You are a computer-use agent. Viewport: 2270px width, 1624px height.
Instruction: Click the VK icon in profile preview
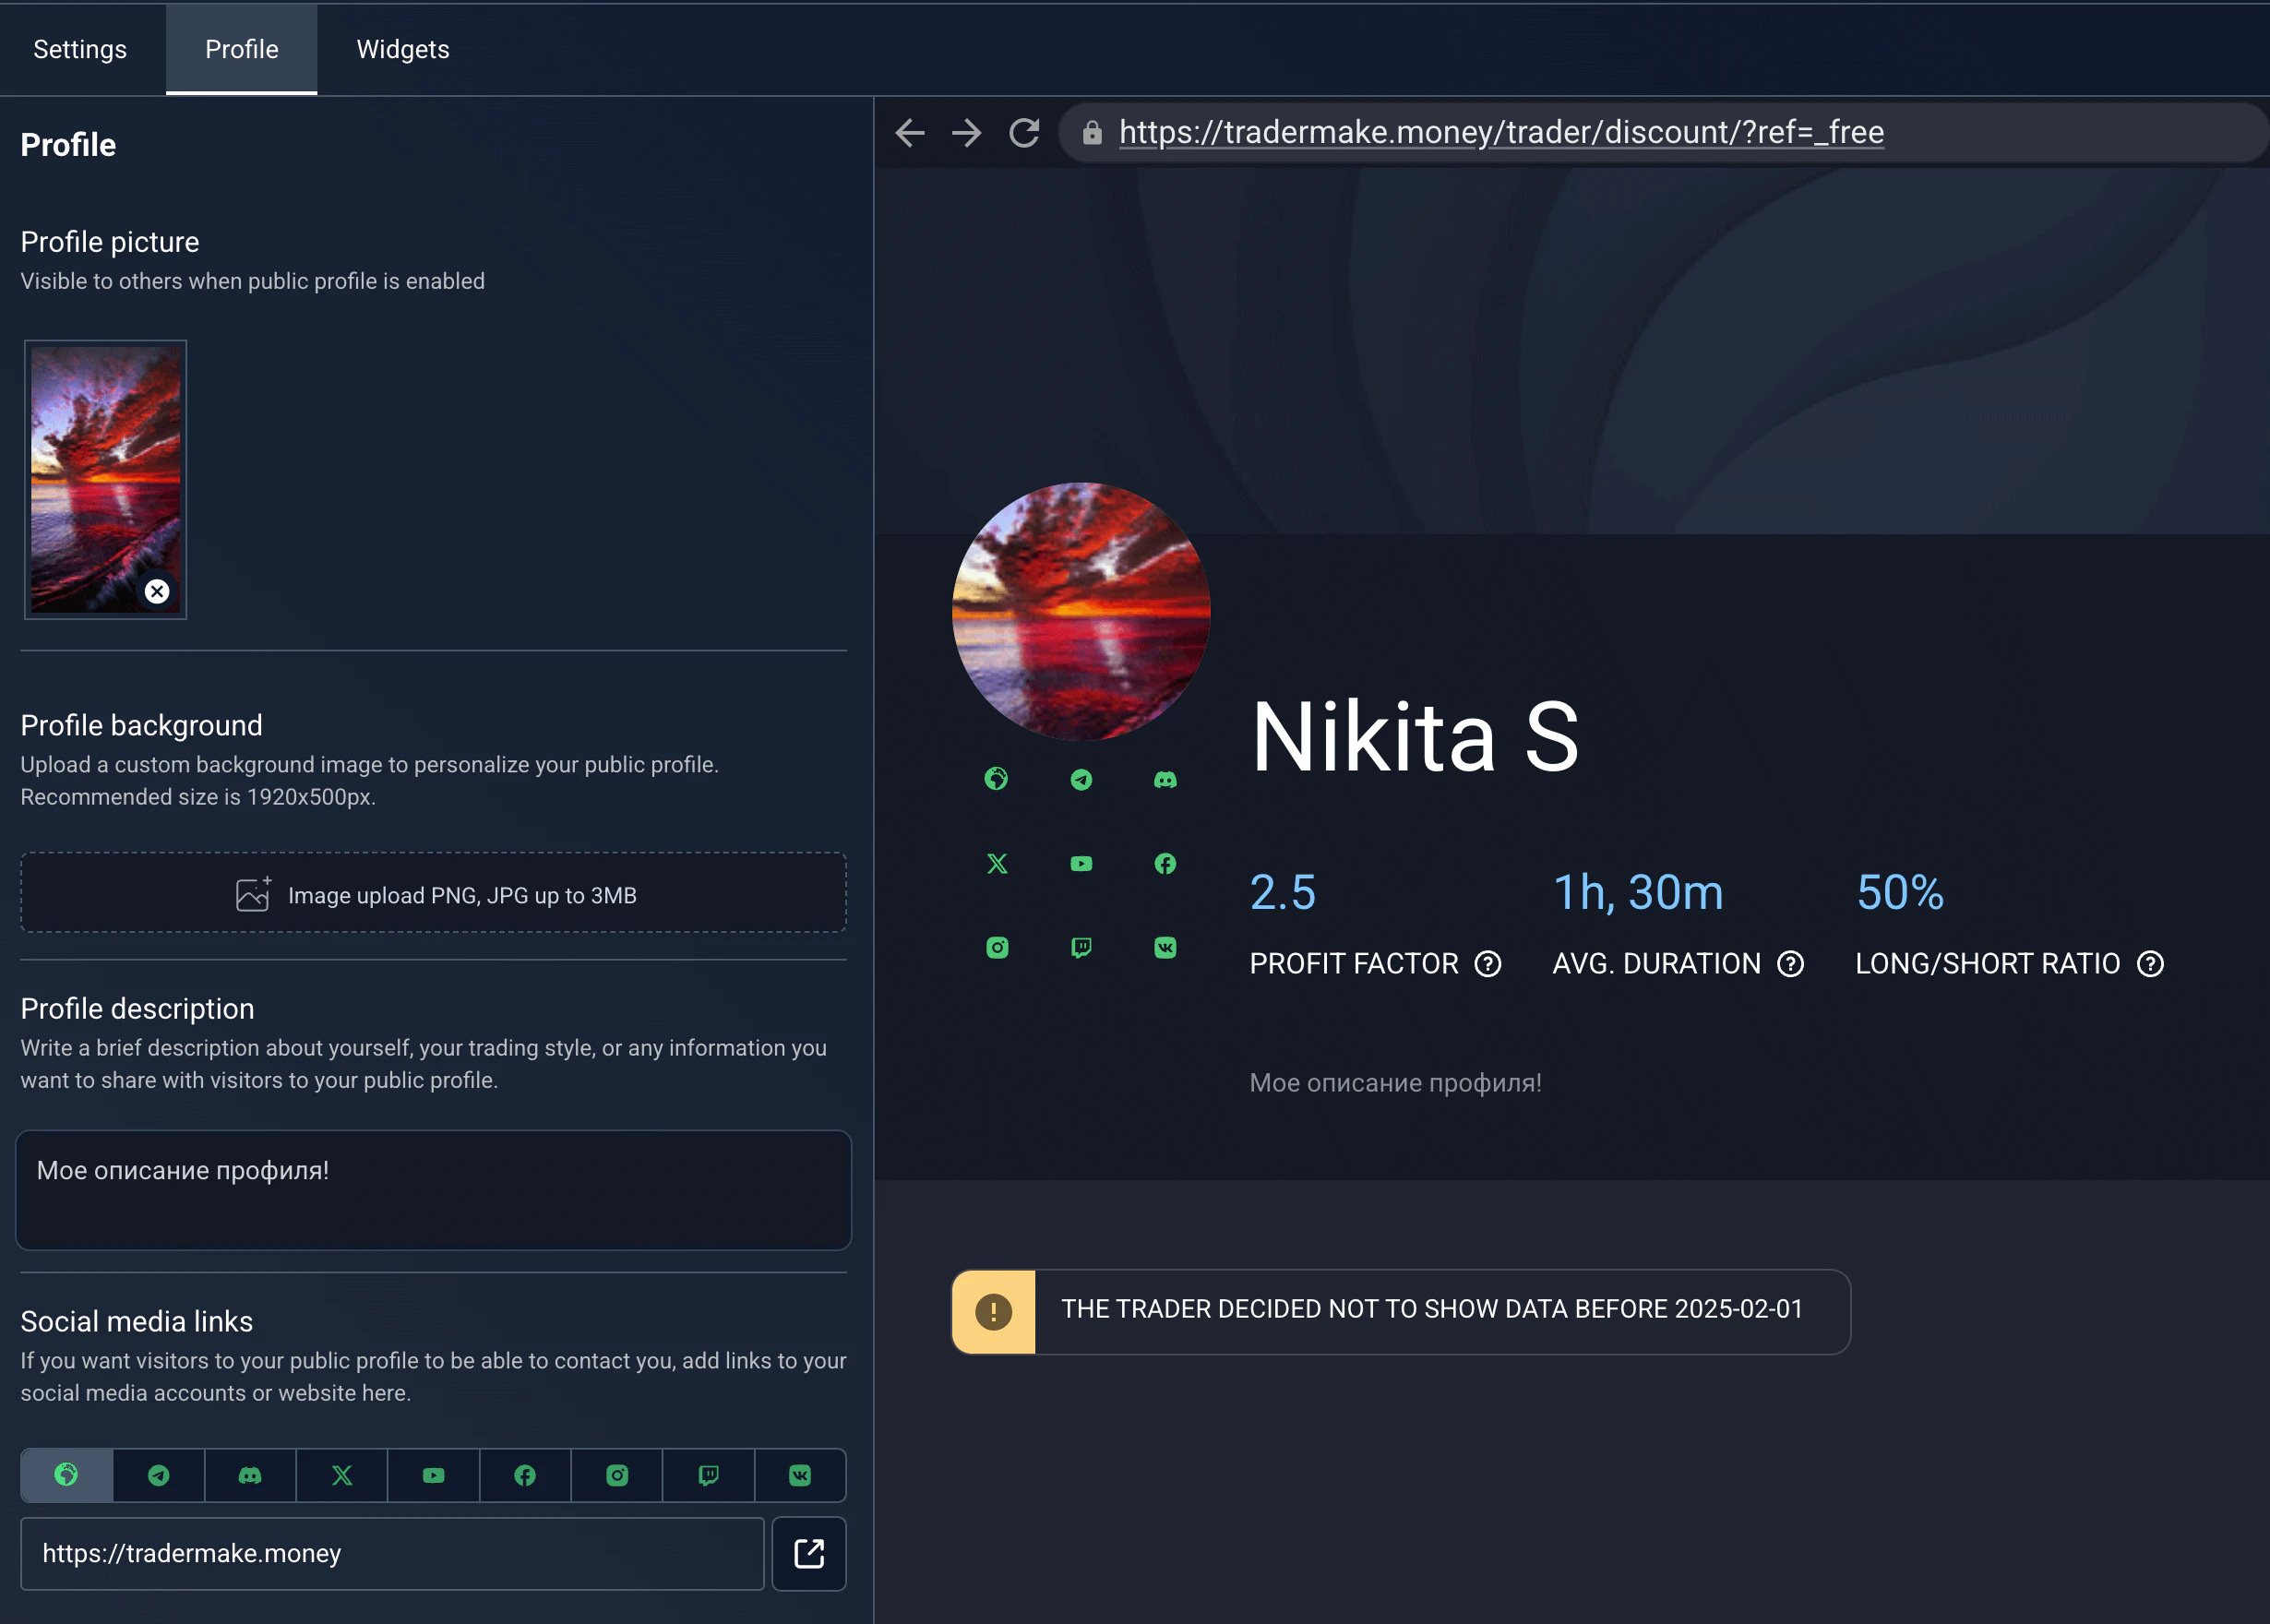point(1165,947)
